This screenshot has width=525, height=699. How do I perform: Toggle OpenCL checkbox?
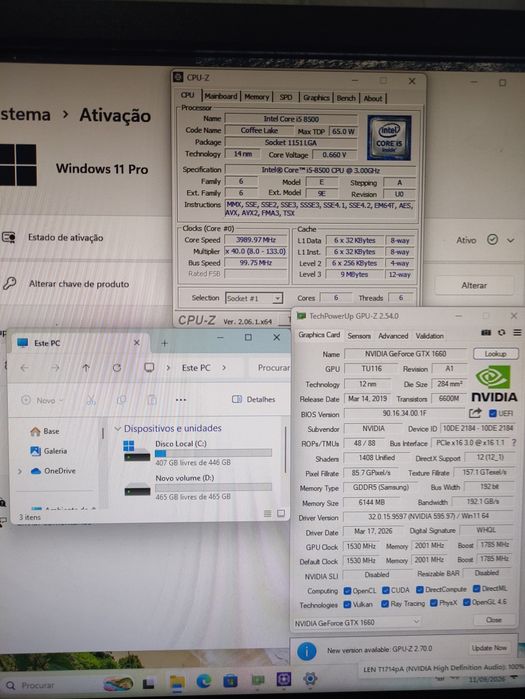point(347,591)
